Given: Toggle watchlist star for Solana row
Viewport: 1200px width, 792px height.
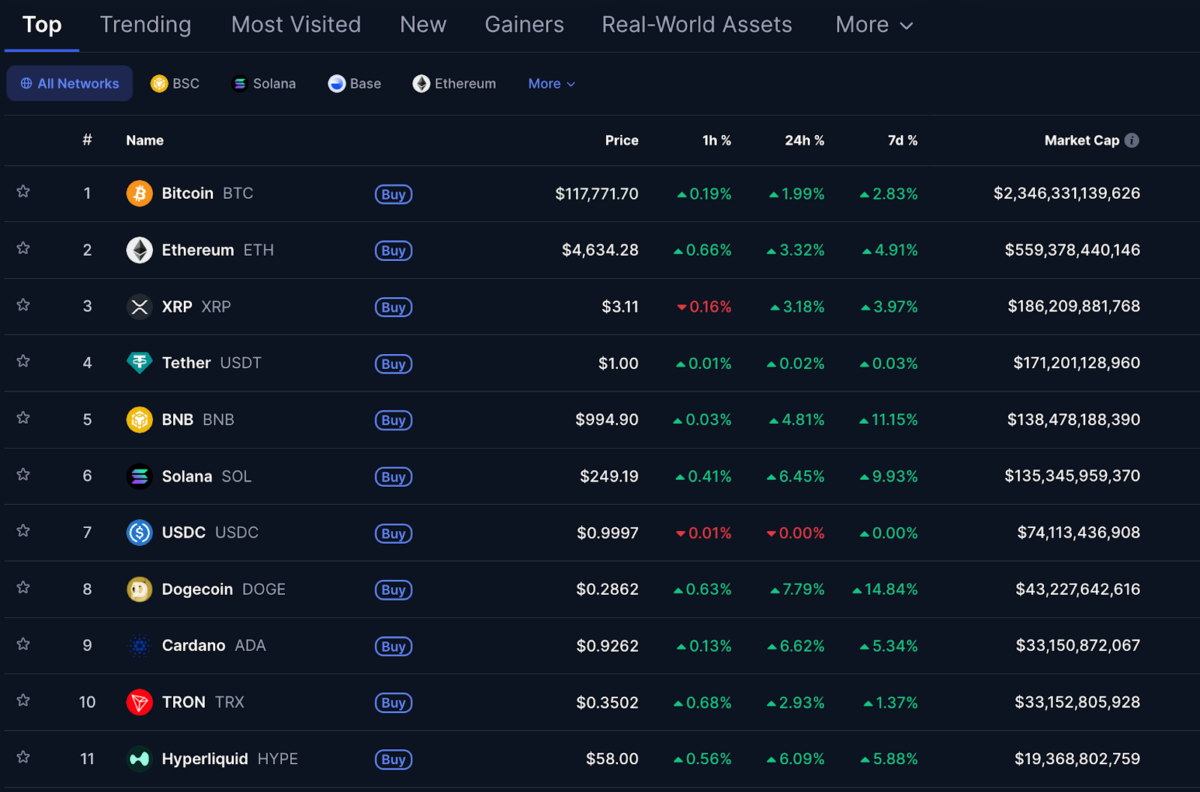Looking at the screenshot, I should click(x=23, y=474).
